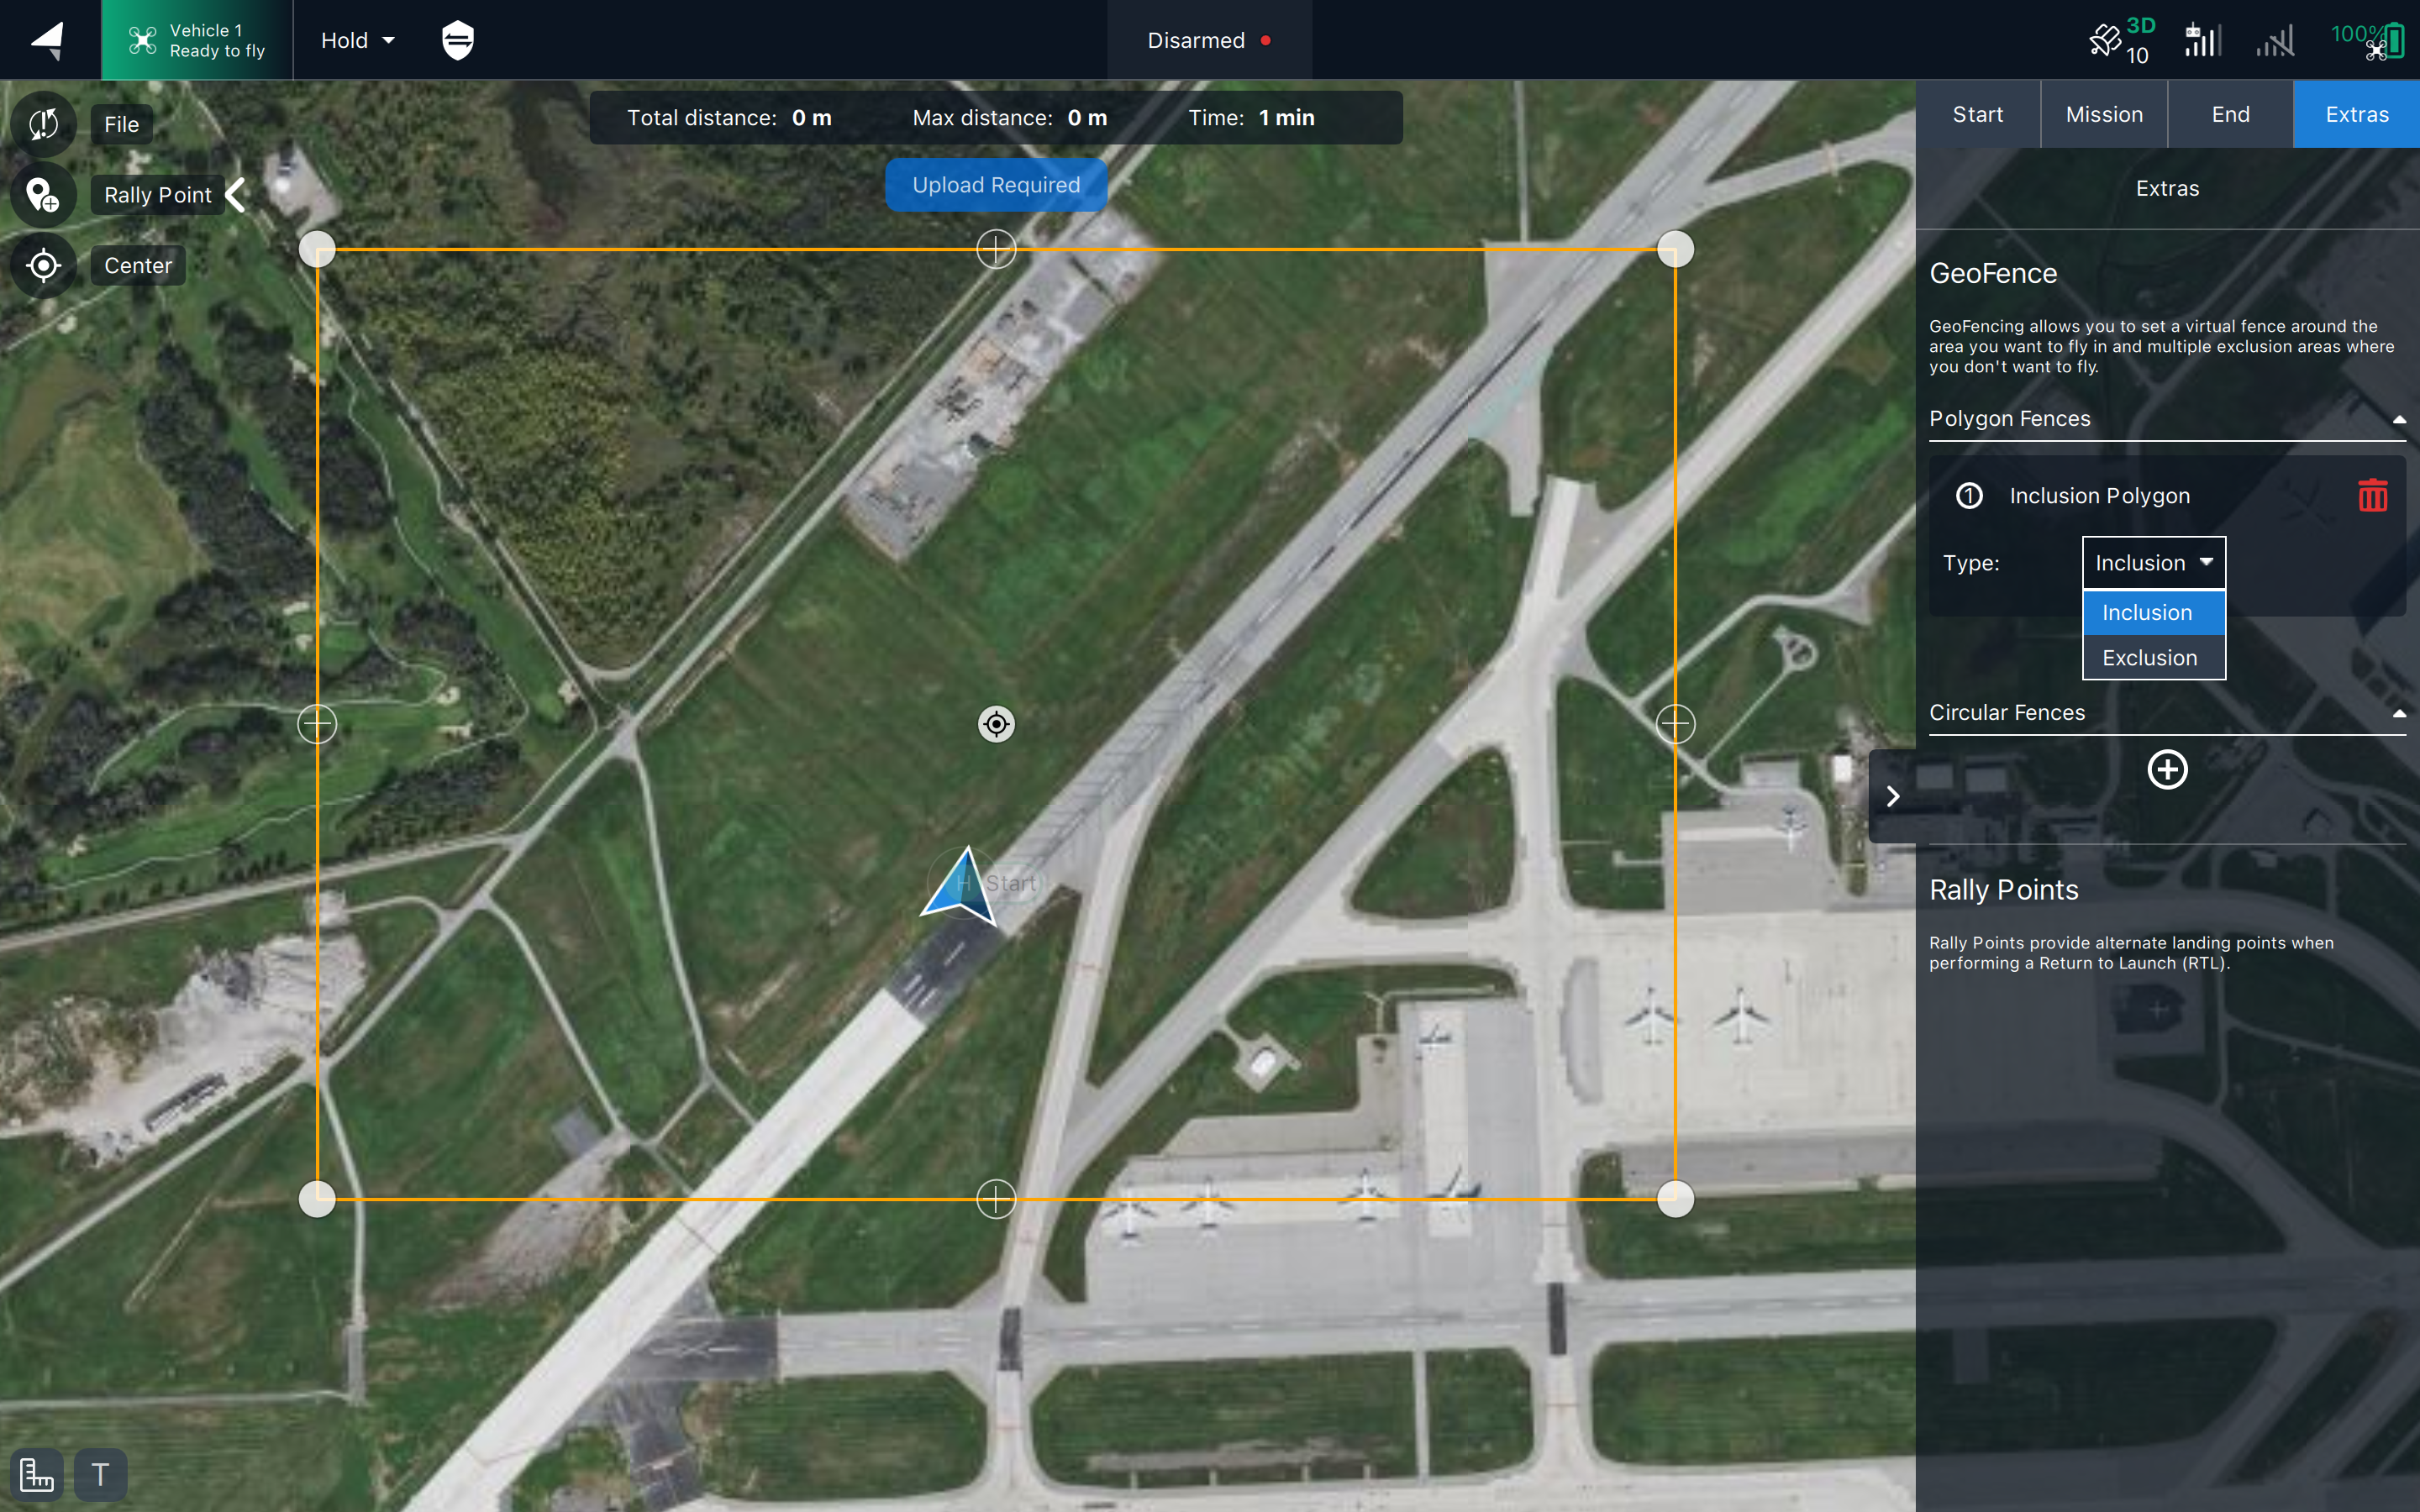Select Inclusion Polygon radio button number 1
The height and width of the screenshot is (1512, 2420).
pyautogui.click(x=1969, y=496)
